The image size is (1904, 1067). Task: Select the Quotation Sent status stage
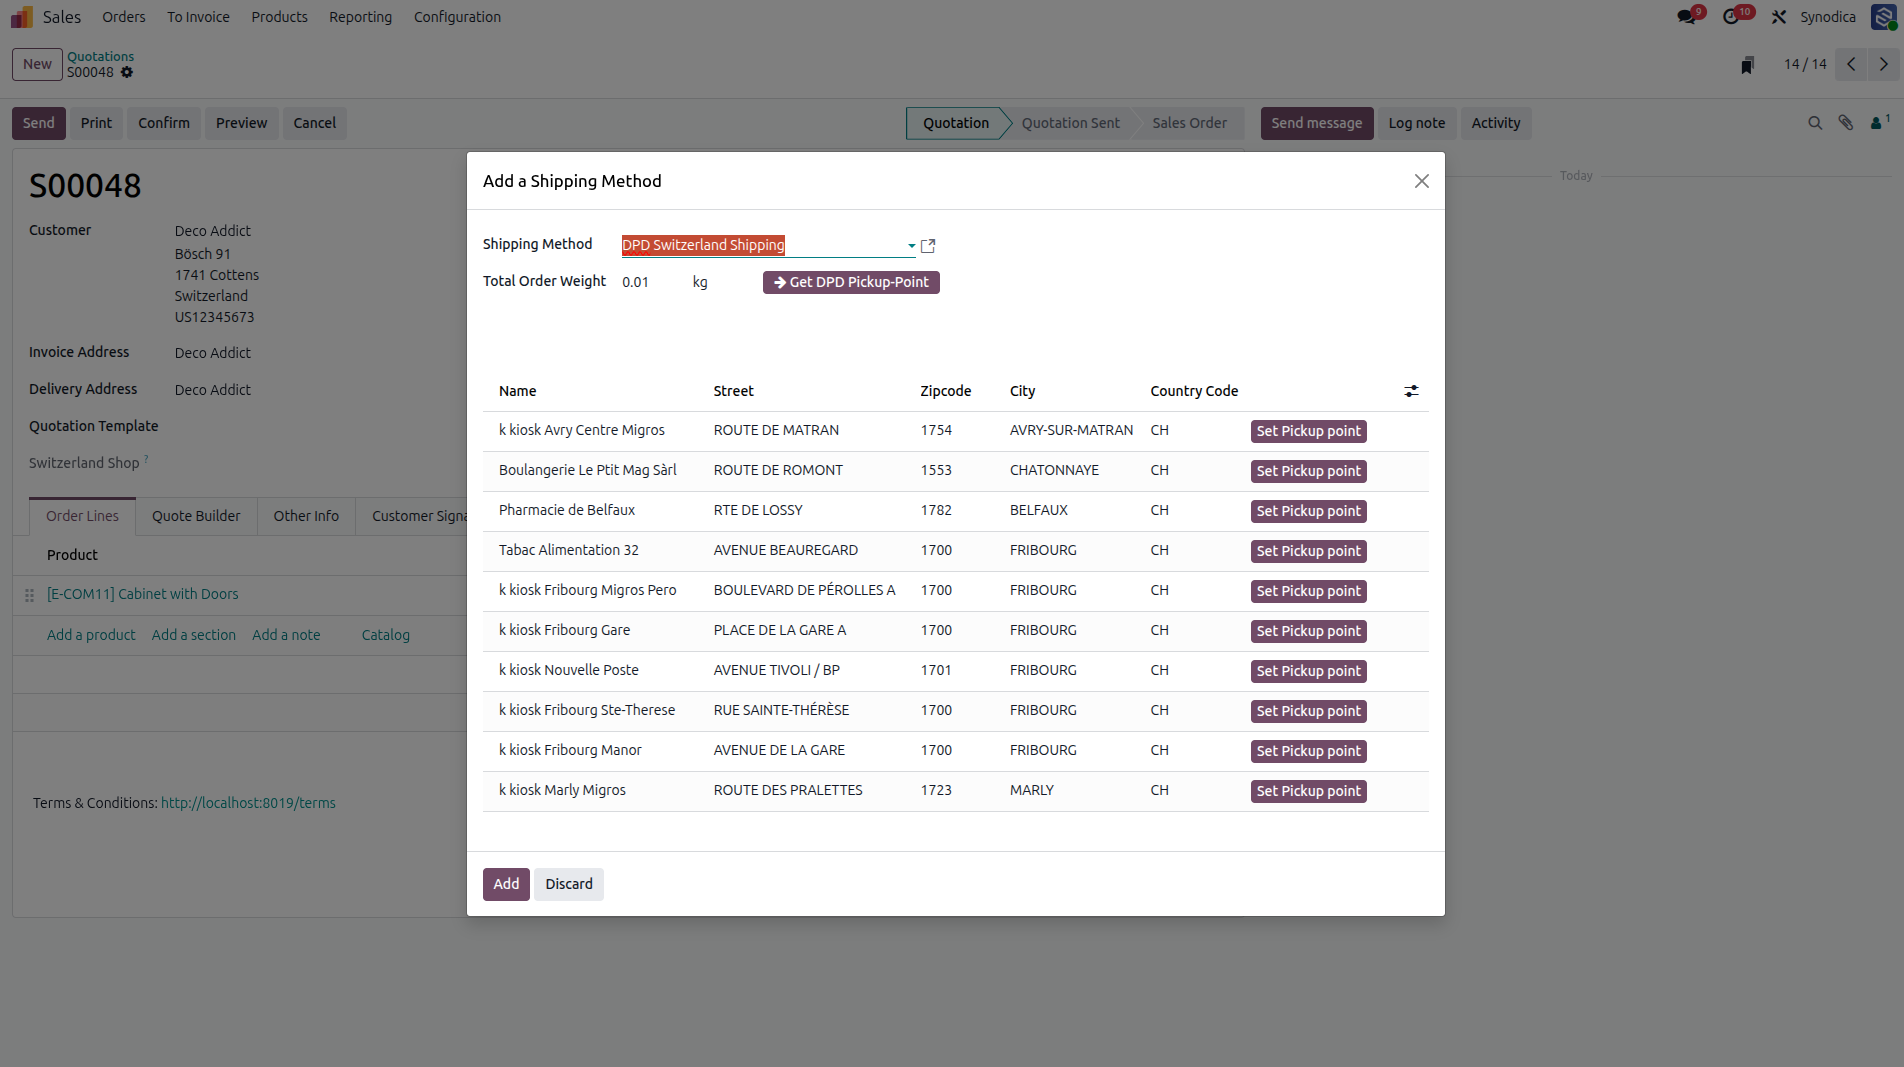pyautogui.click(x=1070, y=123)
